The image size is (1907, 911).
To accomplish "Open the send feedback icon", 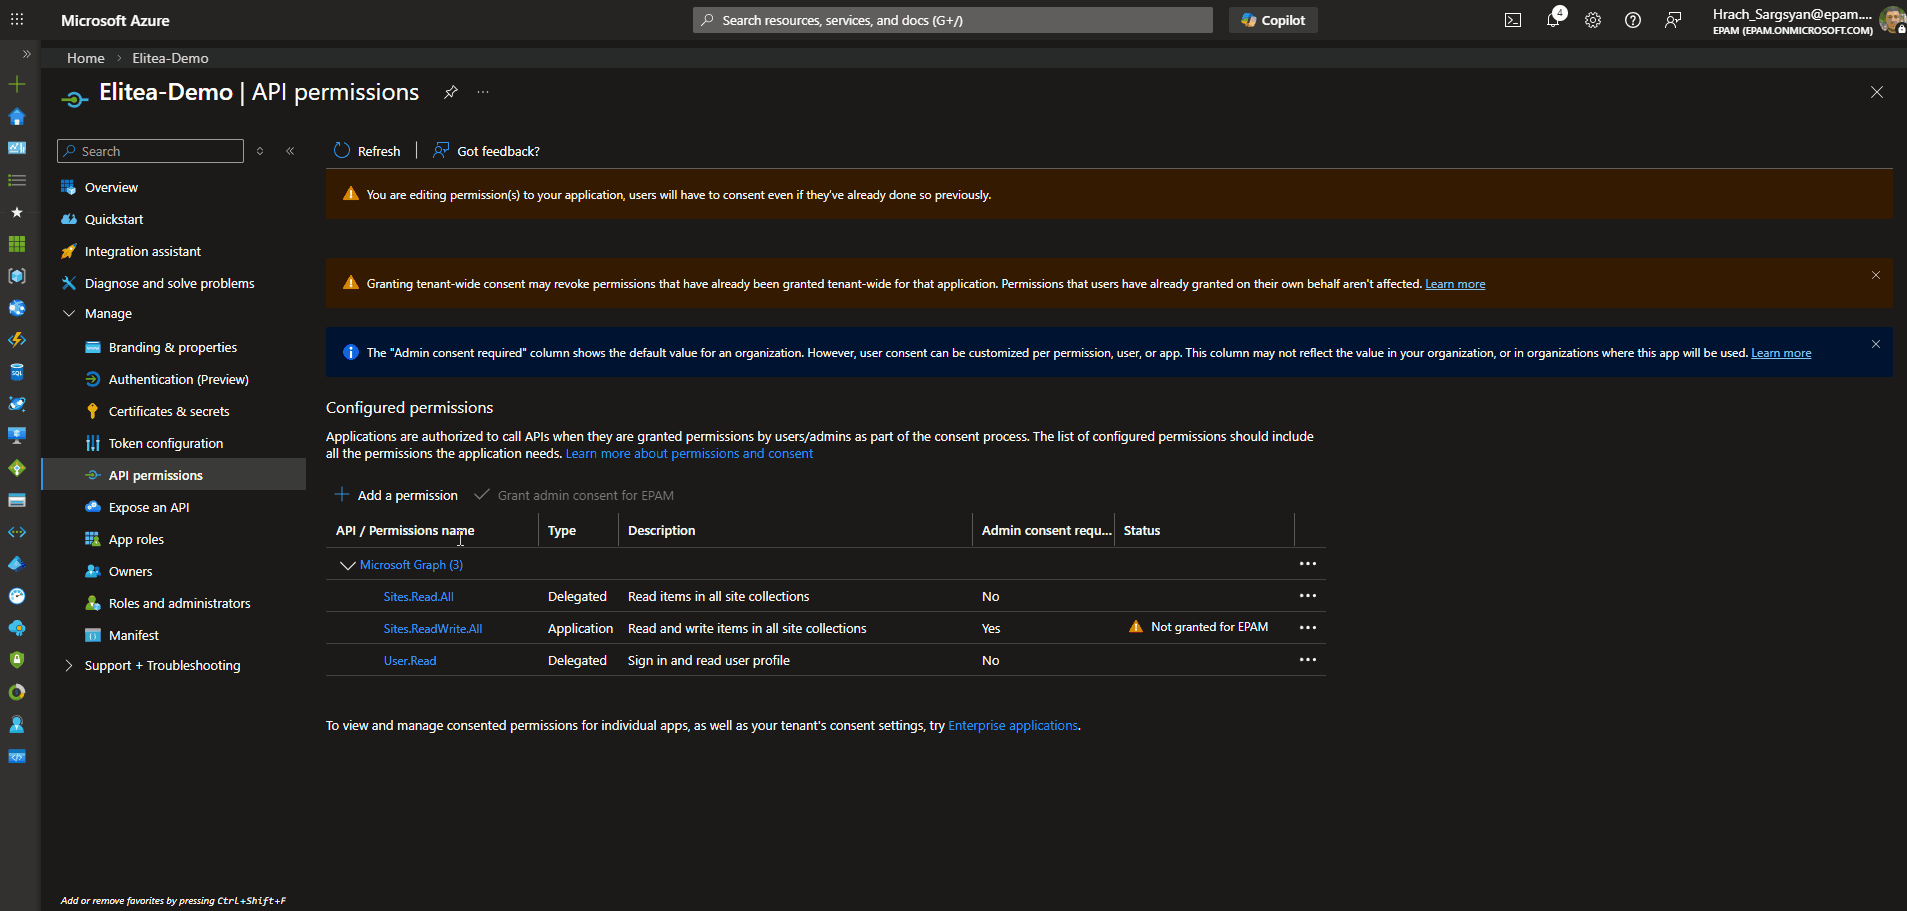I will (1673, 20).
